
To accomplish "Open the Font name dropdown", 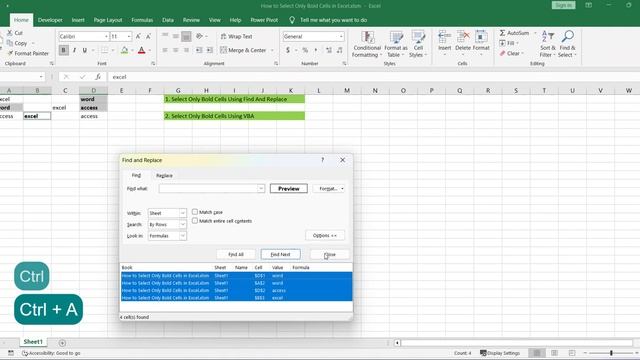I will (106, 36).
